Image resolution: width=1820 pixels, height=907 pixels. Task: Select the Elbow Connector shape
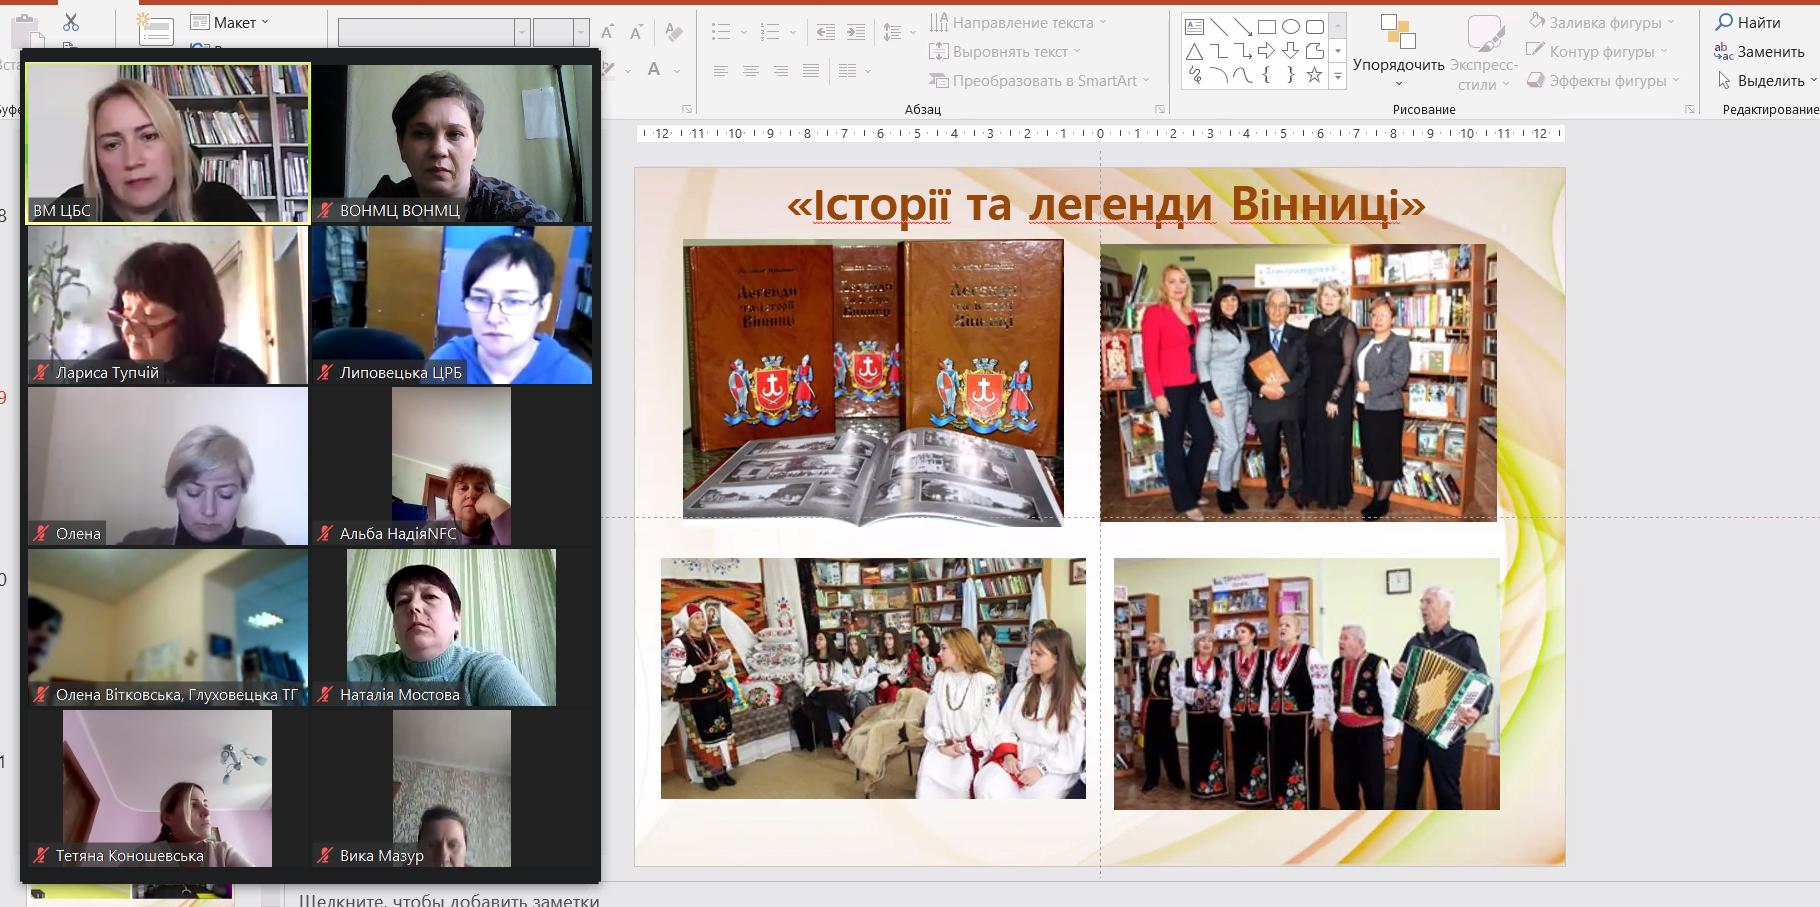pos(1218,51)
